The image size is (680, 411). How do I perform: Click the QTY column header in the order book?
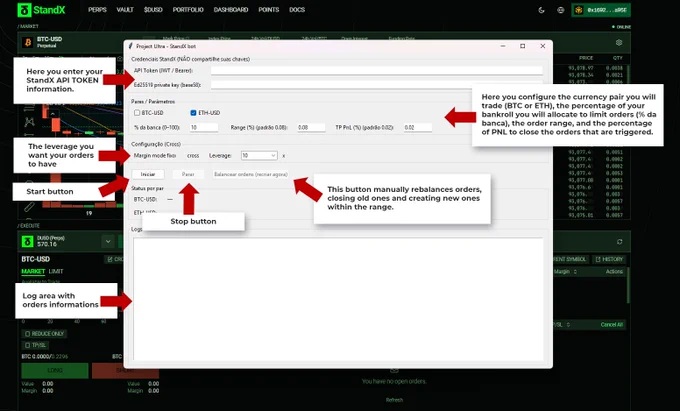pyautogui.click(x=618, y=58)
